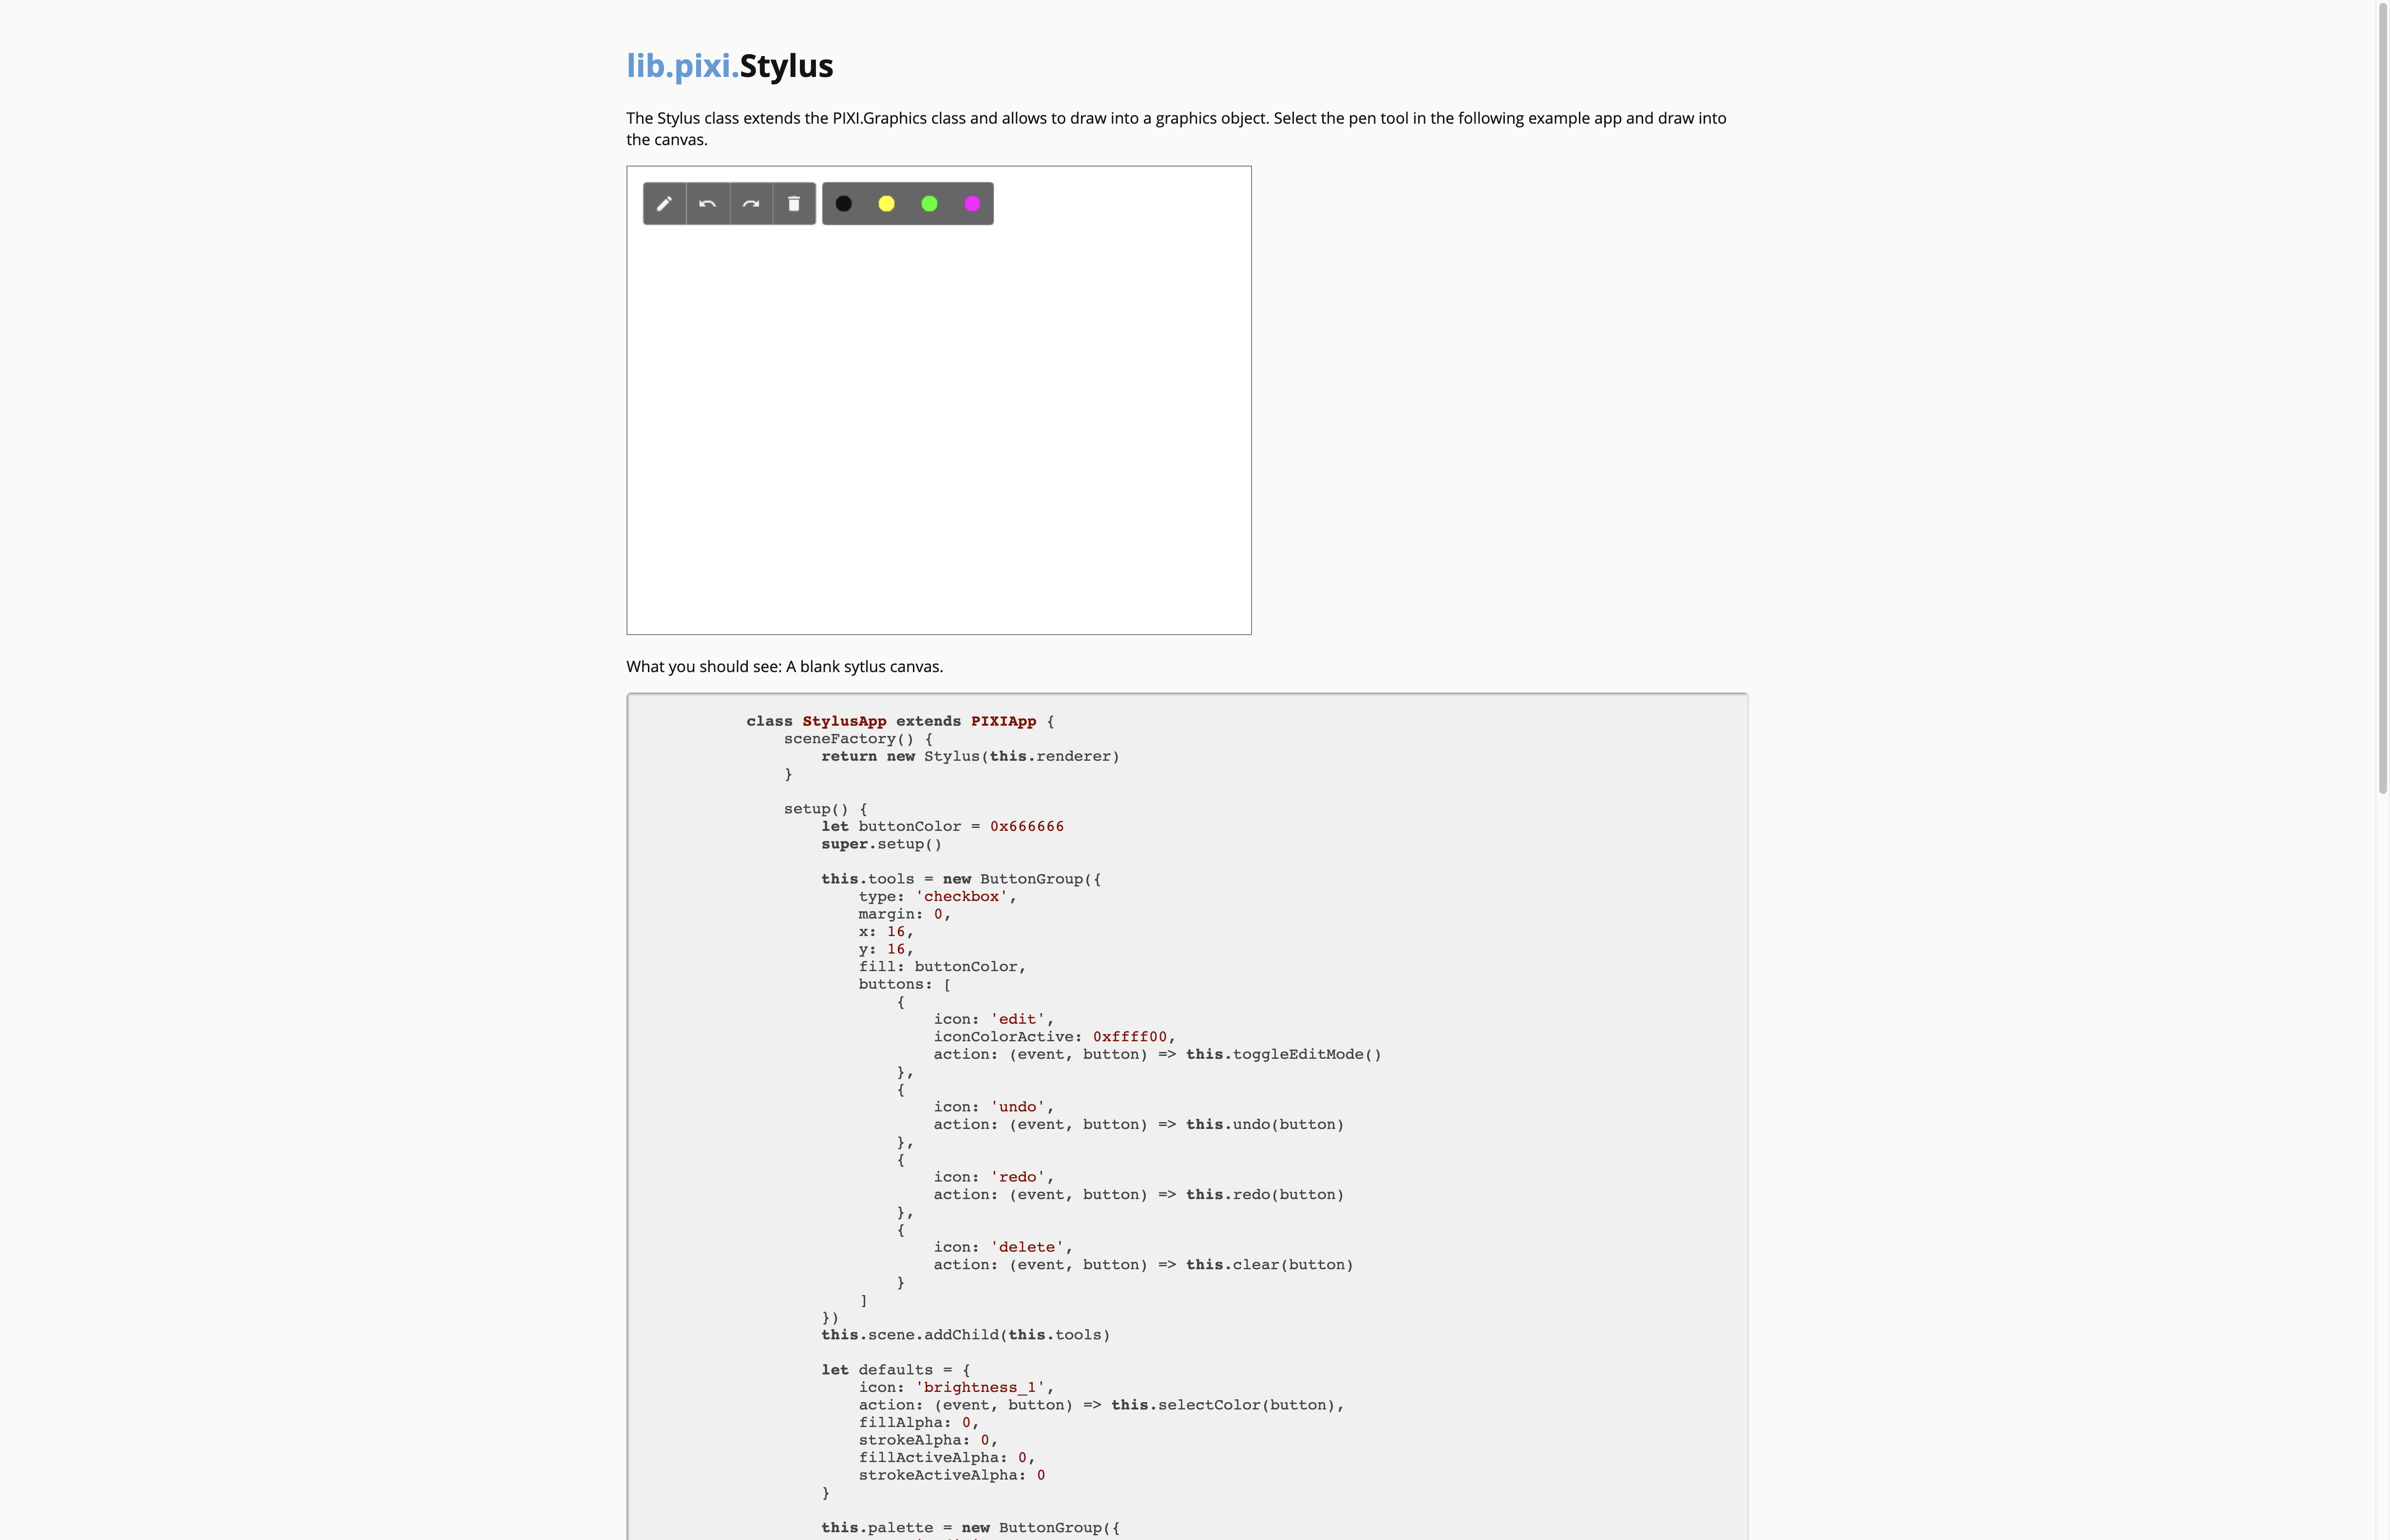Select the pen edit tool
Viewport: 2390px width, 1540px height.
click(x=664, y=204)
